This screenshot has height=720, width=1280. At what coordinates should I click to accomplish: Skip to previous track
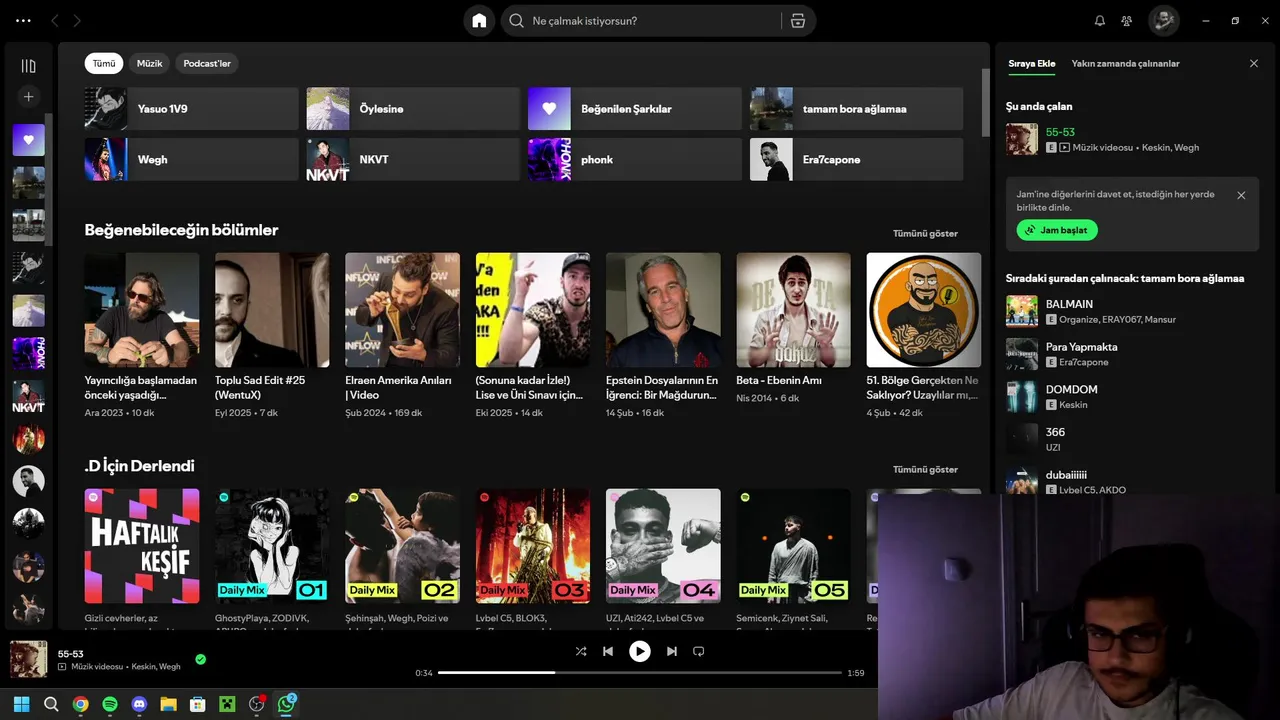pyautogui.click(x=608, y=651)
